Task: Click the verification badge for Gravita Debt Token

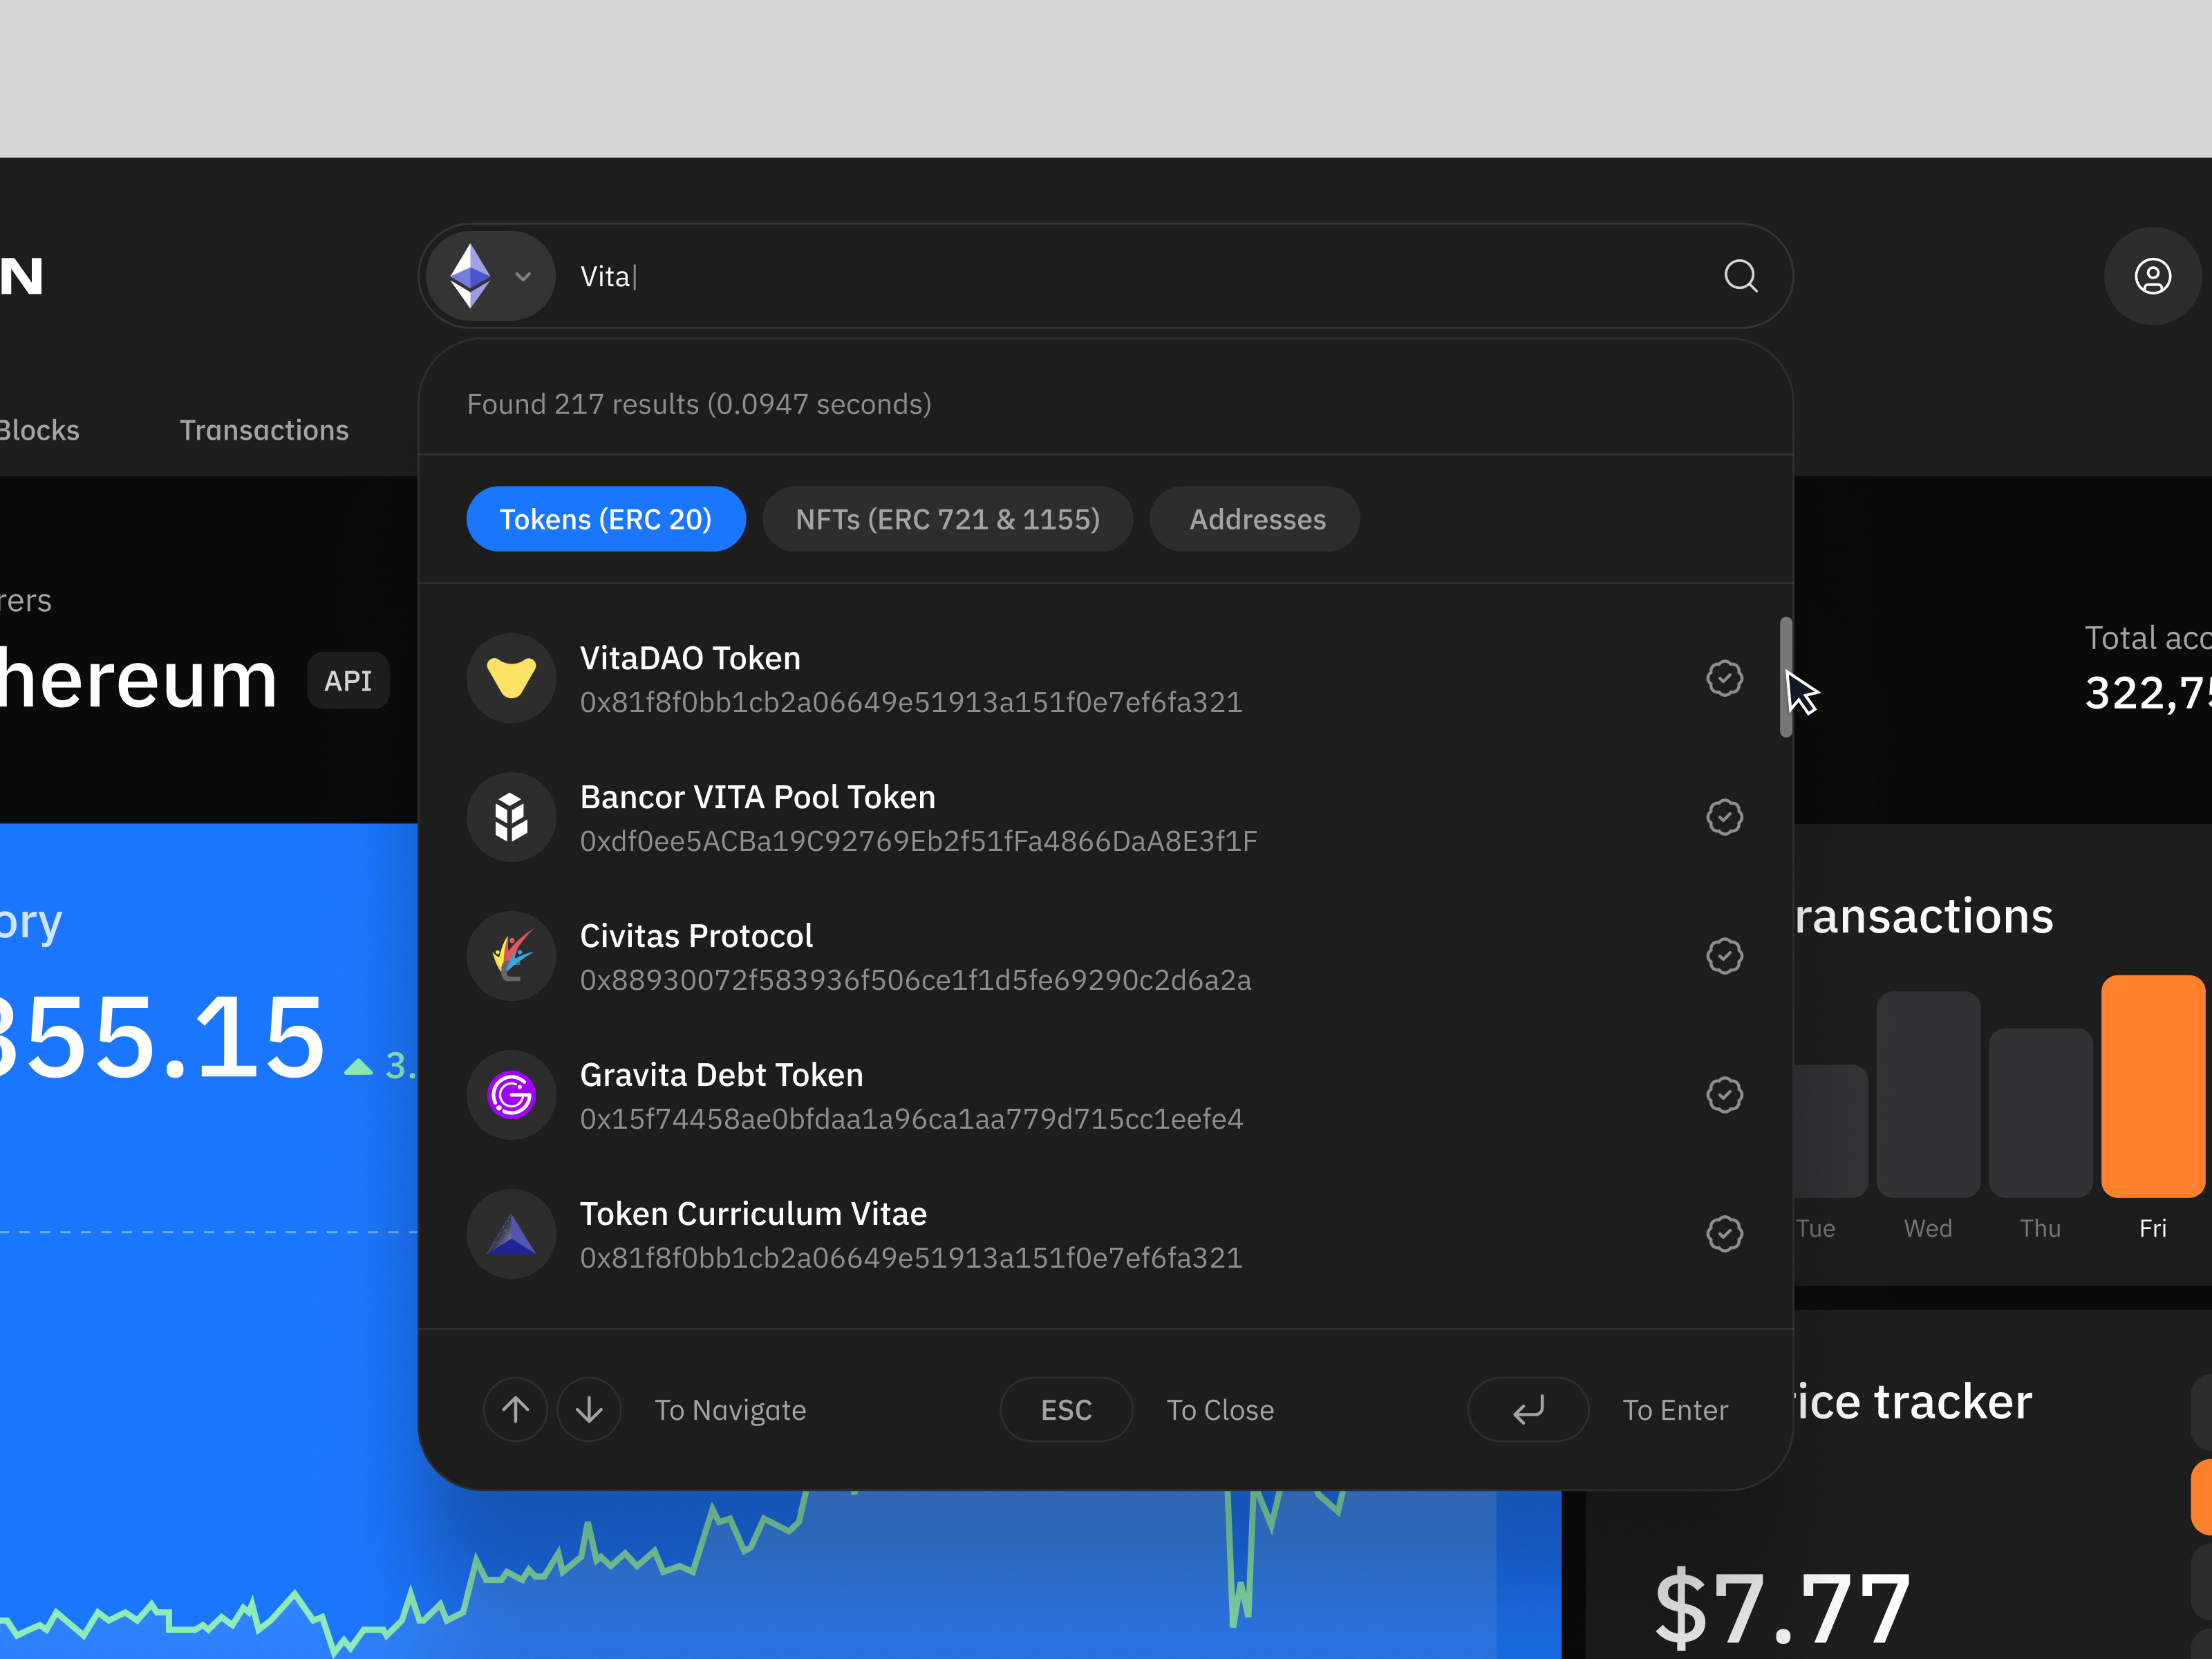Action: click(1725, 1095)
